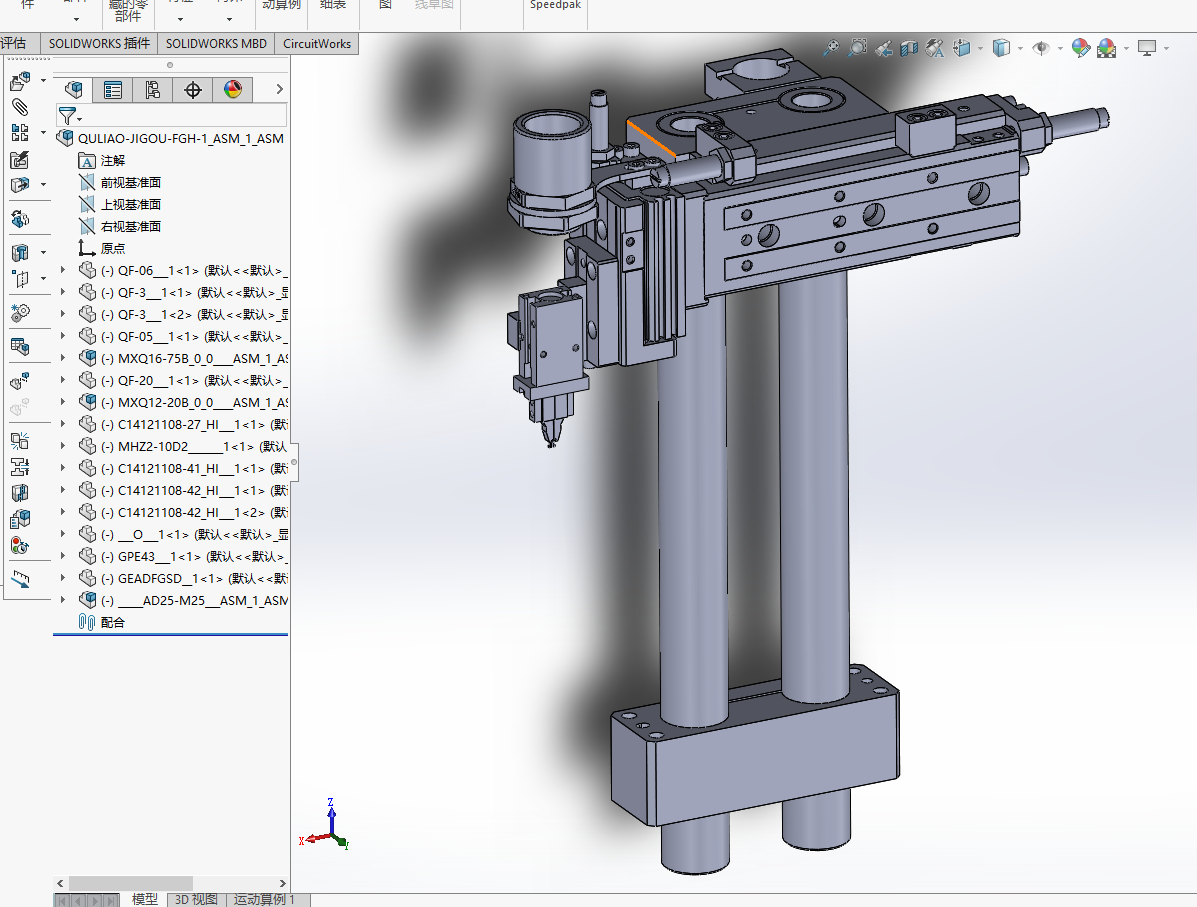Select the 前视基准面 plane in tree
1197x907 pixels.
(130, 182)
